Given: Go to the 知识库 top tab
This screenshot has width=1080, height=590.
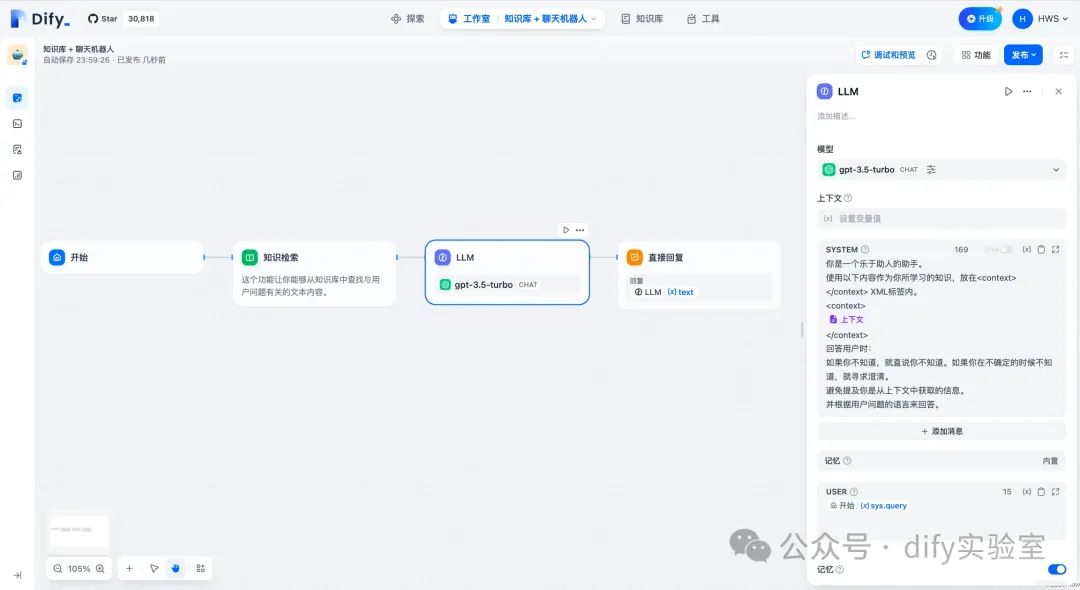Looking at the screenshot, I should click(642, 19).
